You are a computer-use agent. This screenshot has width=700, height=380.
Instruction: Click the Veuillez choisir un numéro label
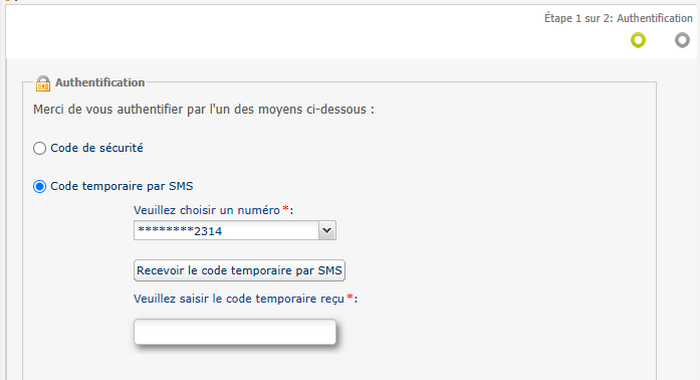point(207,210)
